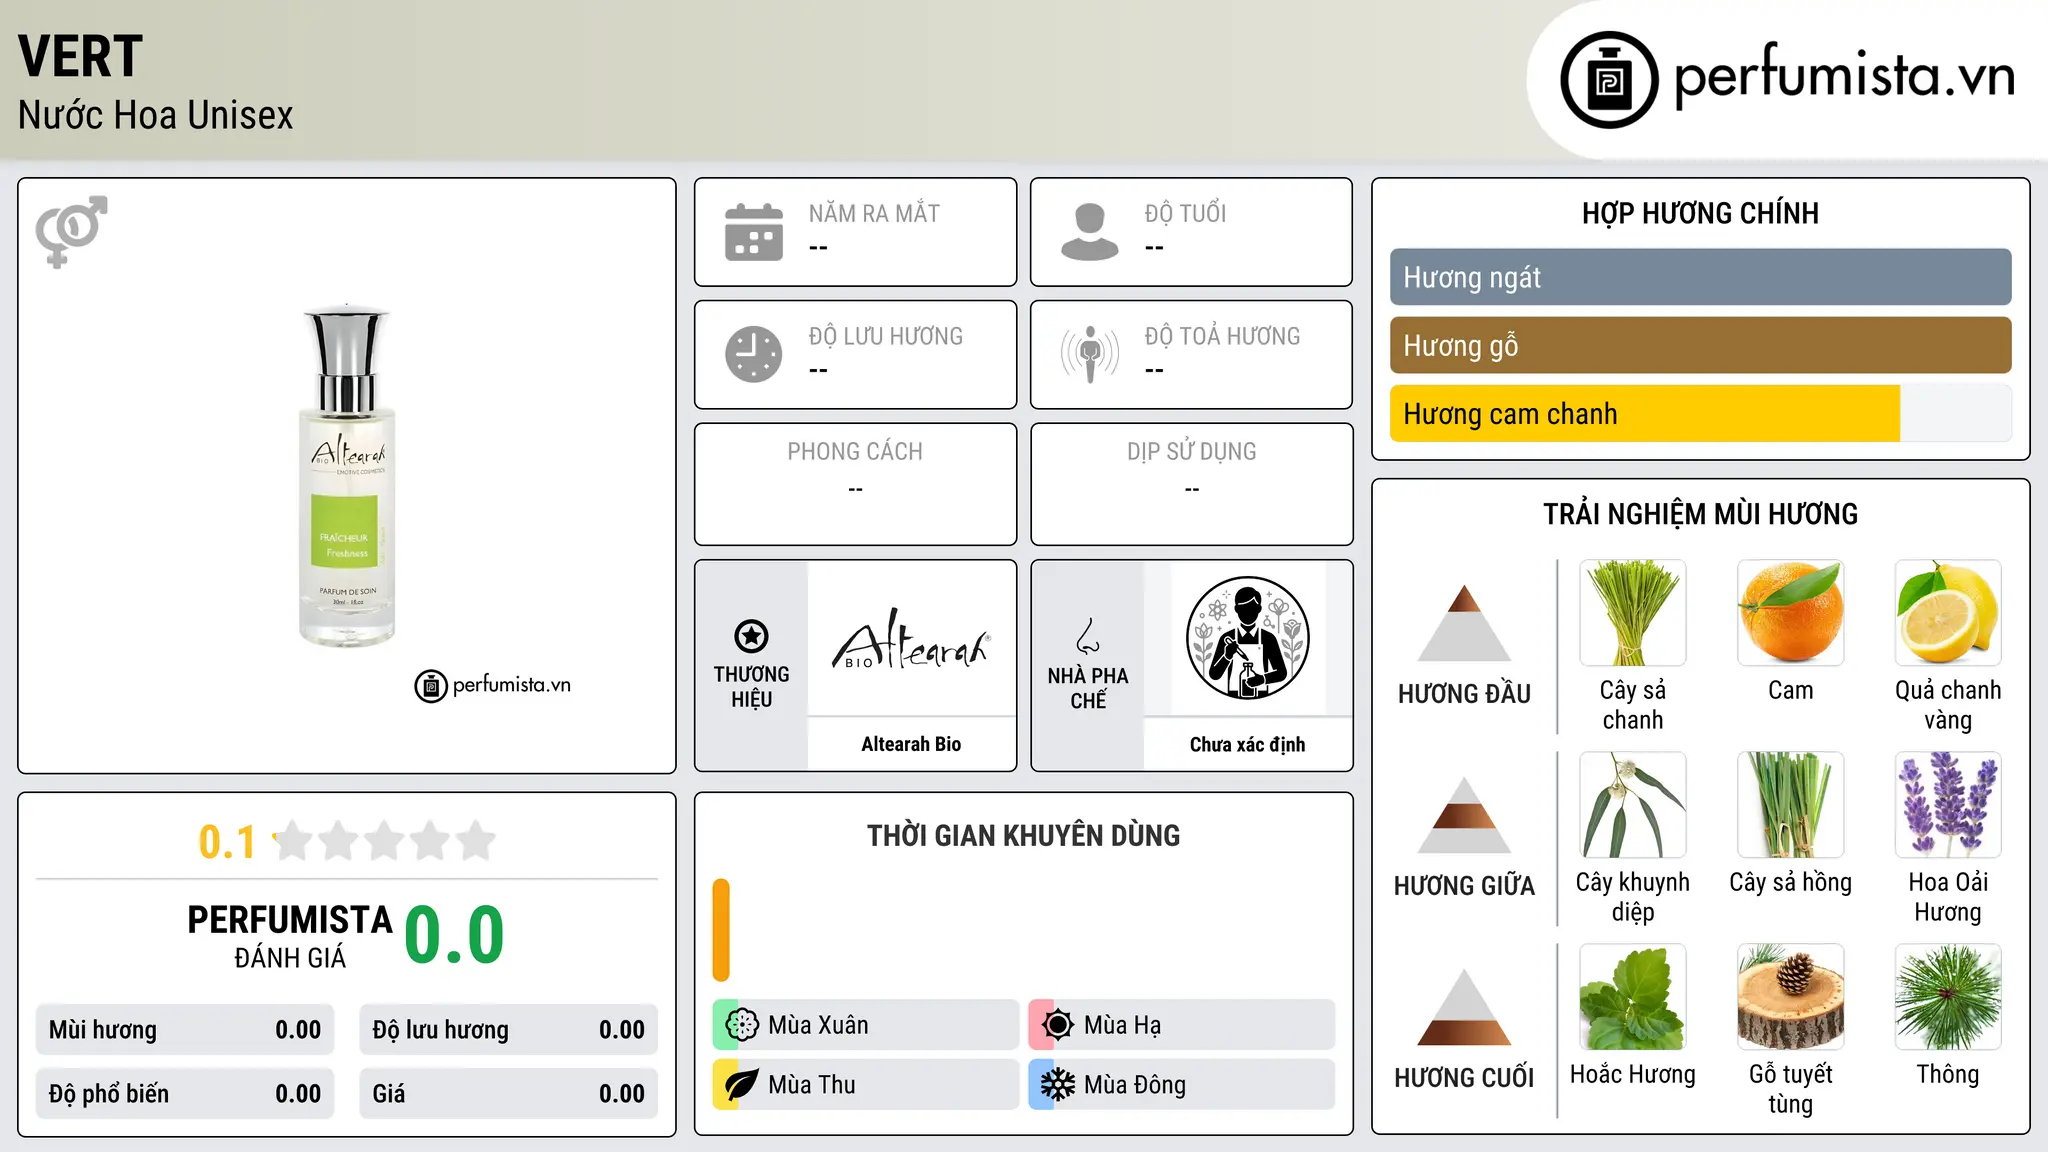This screenshot has width=2048, height=1152.
Task: Click the Hương cam chanh accord bar
Action: click(x=1700, y=413)
